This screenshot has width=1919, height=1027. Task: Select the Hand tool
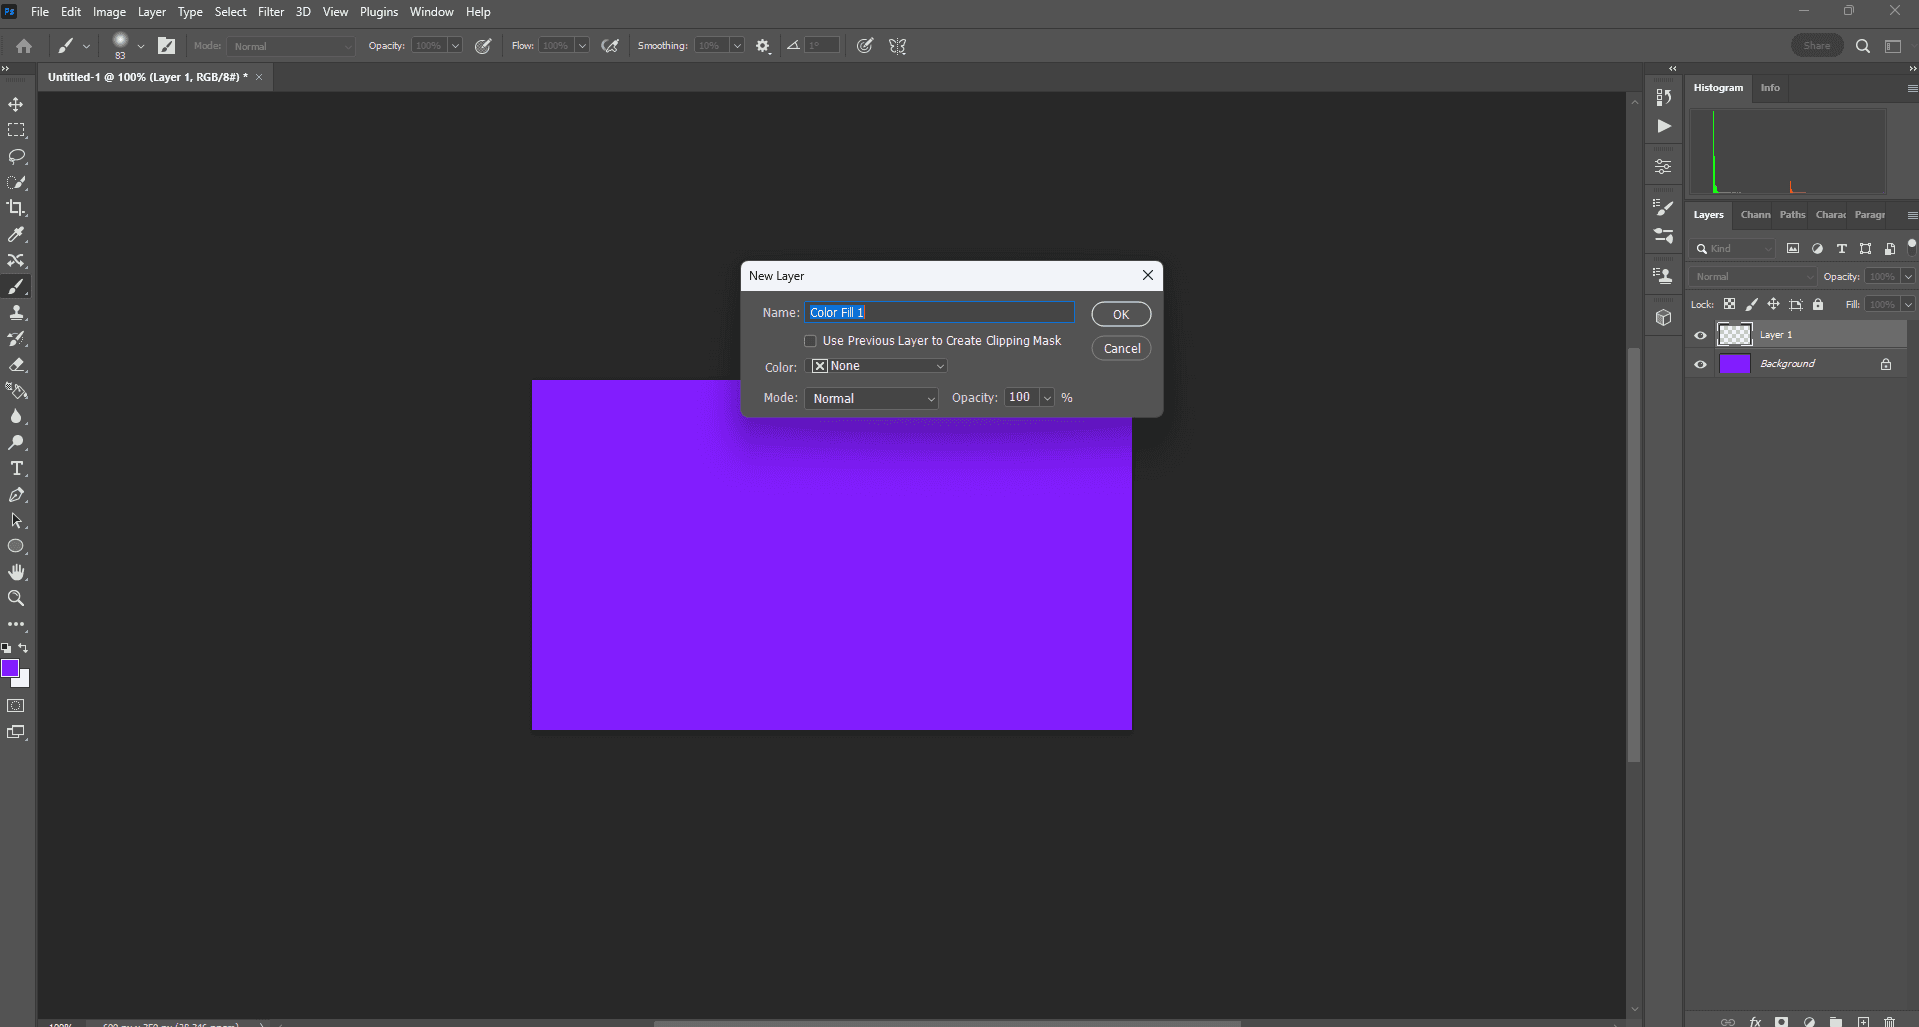coord(16,573)
